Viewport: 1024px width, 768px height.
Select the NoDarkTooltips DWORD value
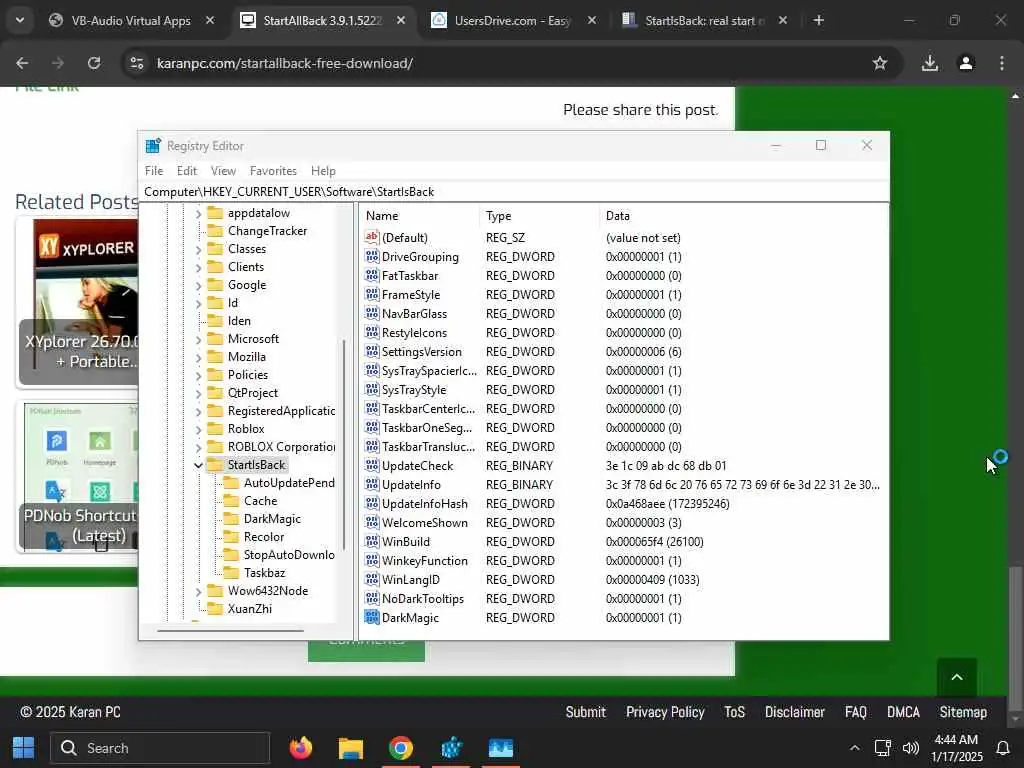(x=423, y=599)
